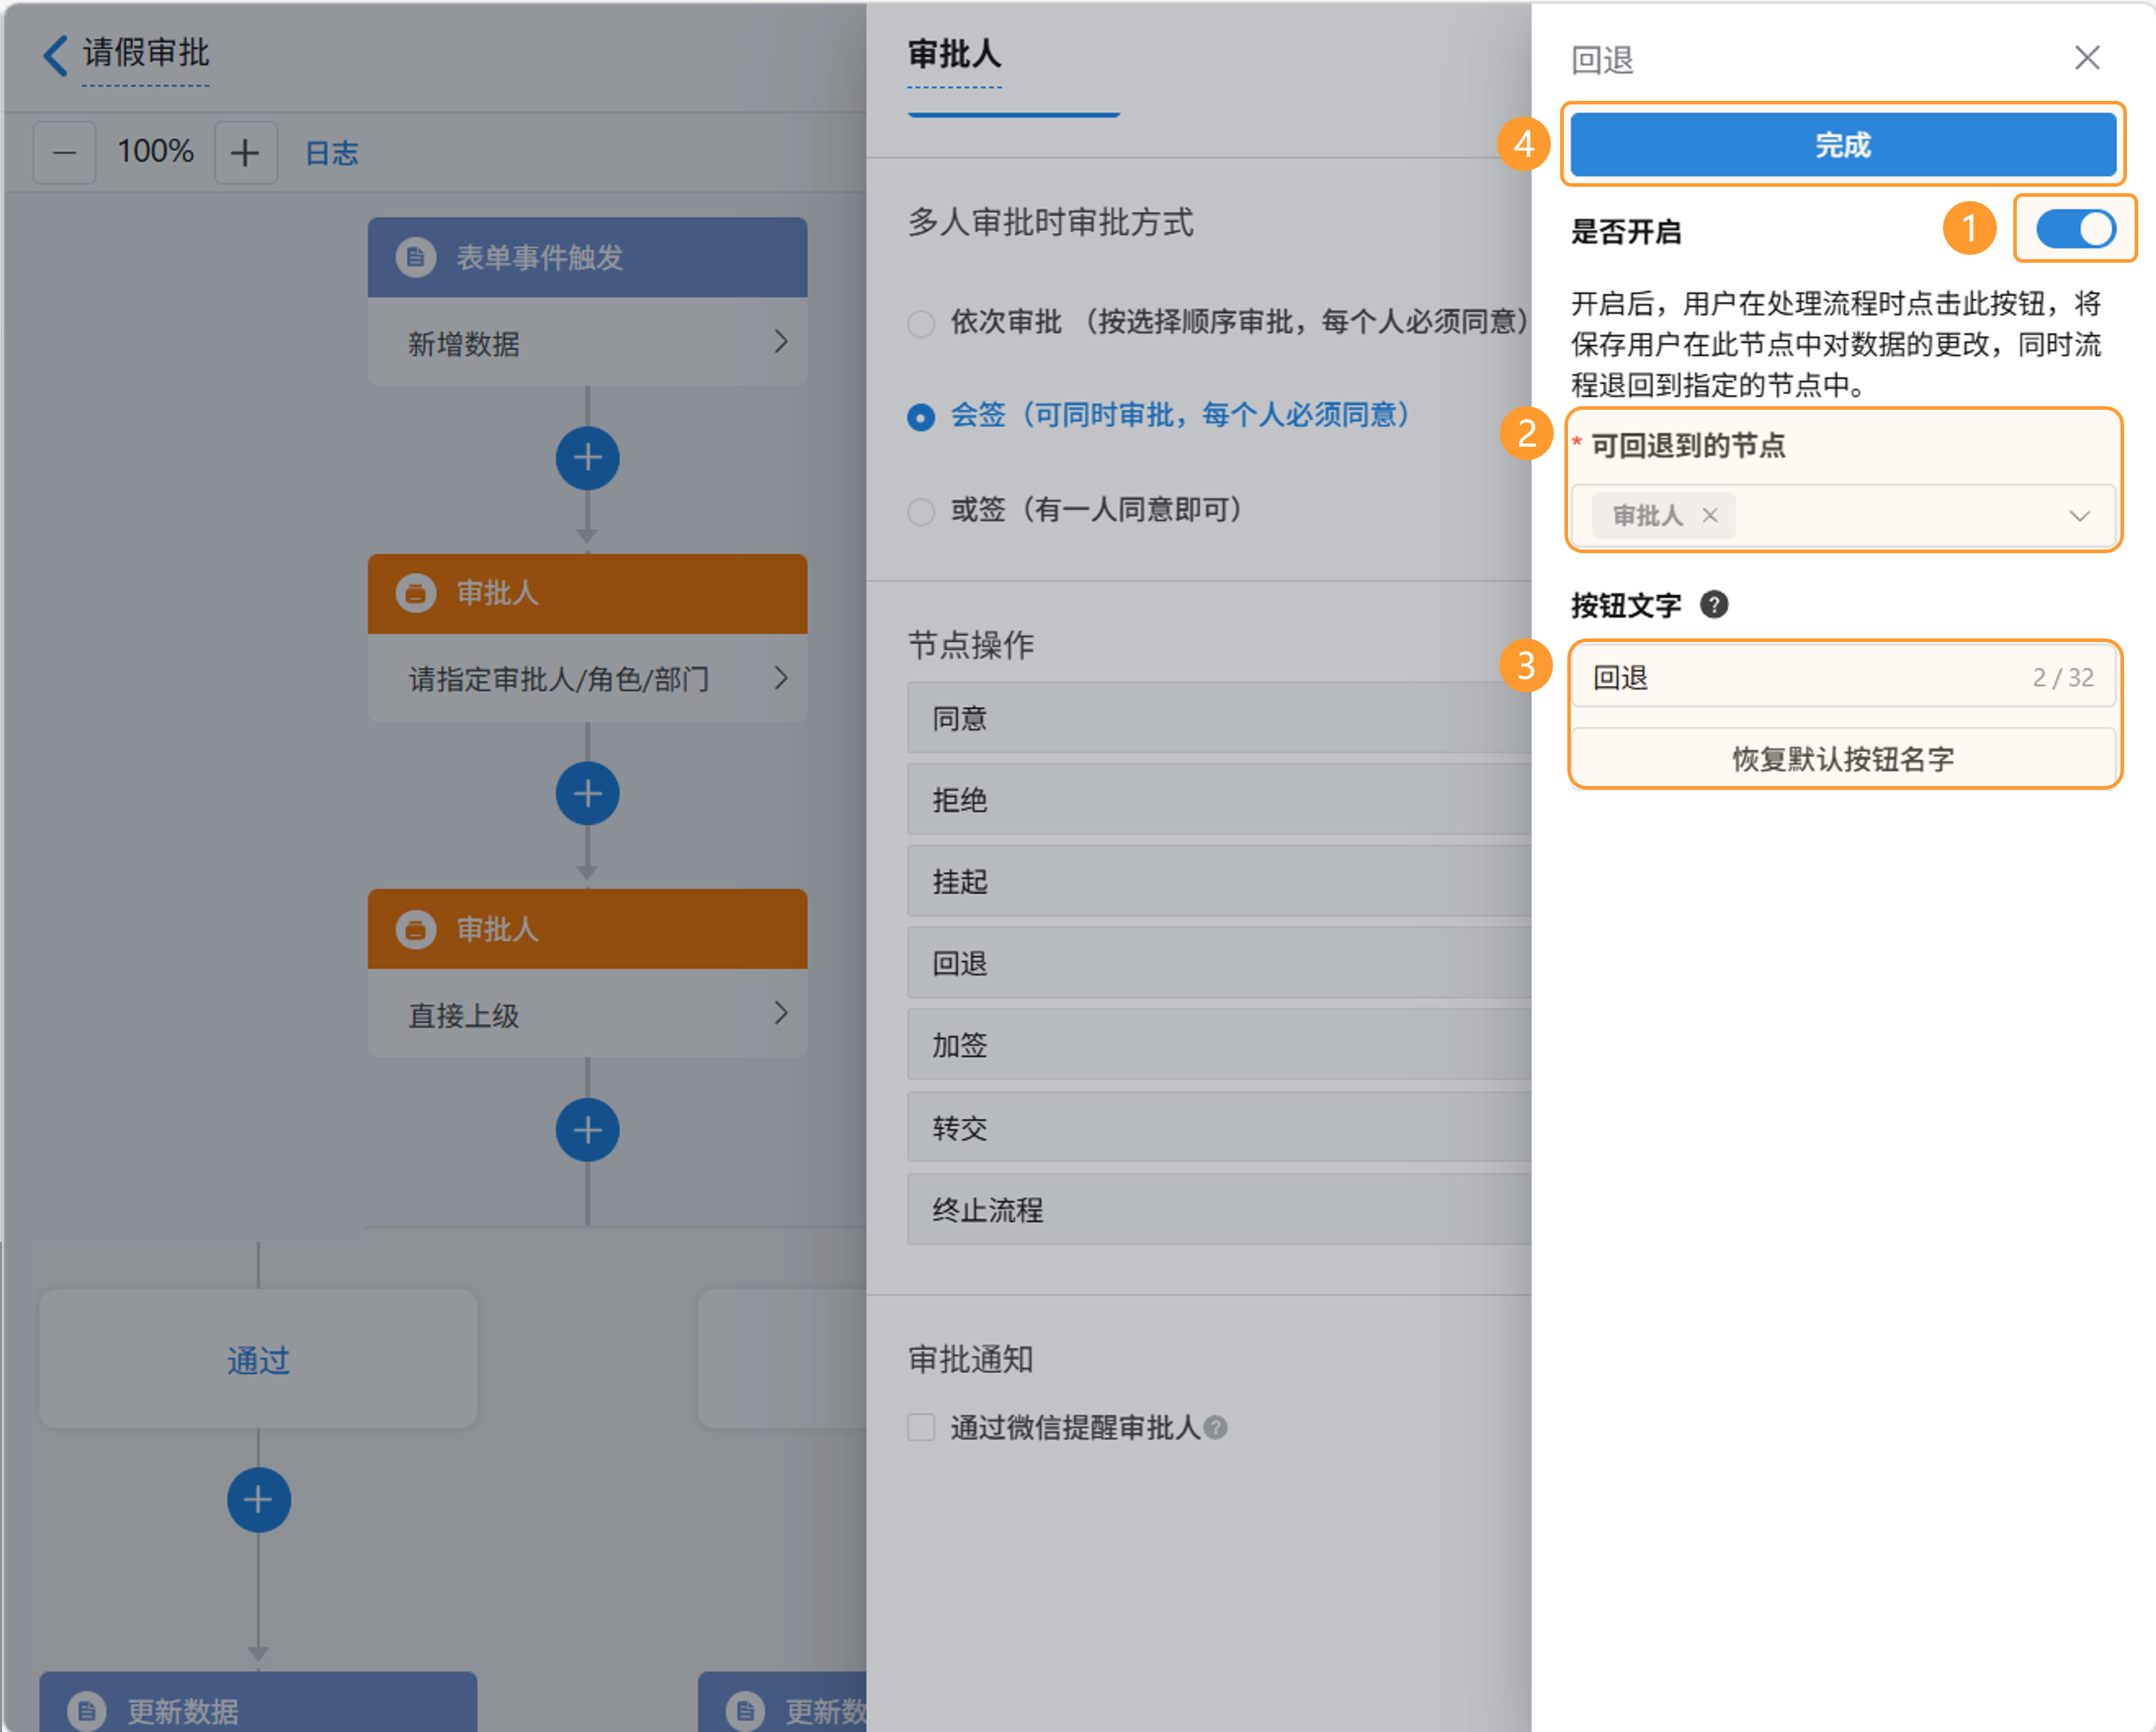The image size is (2156, 1732).
Task: Click the help icon beside 按钮文字
Action: pos(1714,605)
